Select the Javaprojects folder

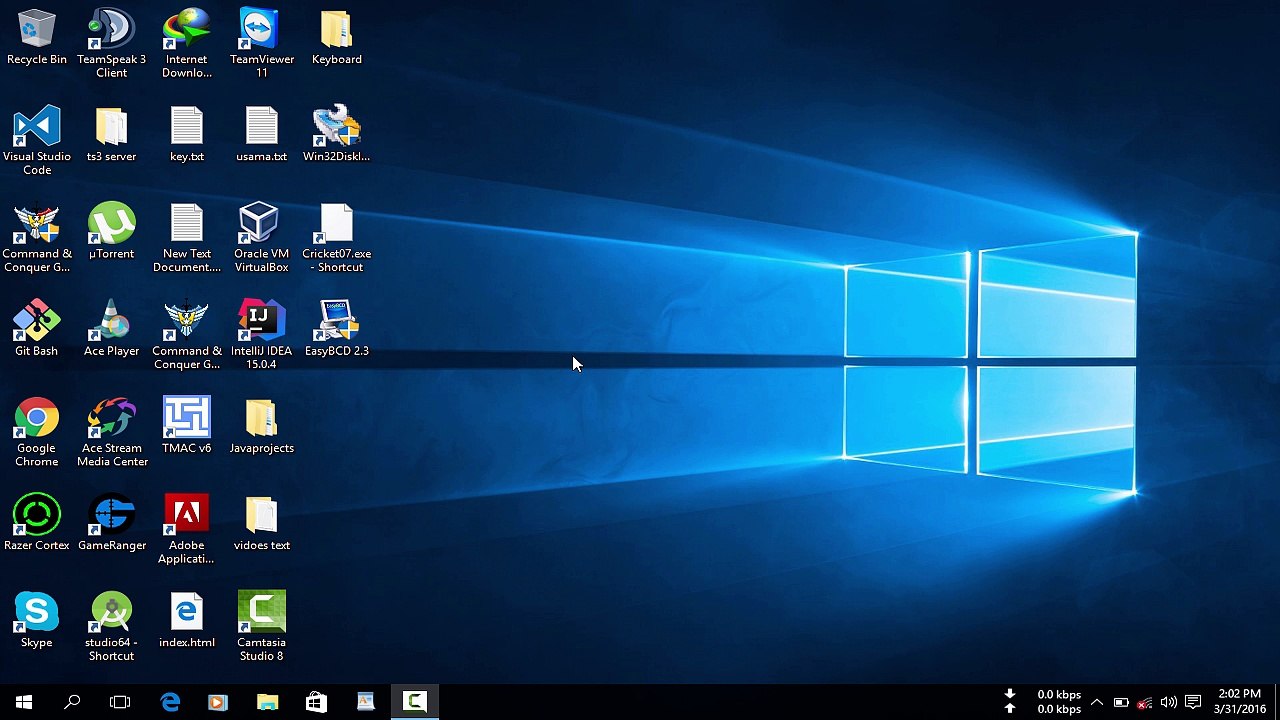[x=261, y=420]
